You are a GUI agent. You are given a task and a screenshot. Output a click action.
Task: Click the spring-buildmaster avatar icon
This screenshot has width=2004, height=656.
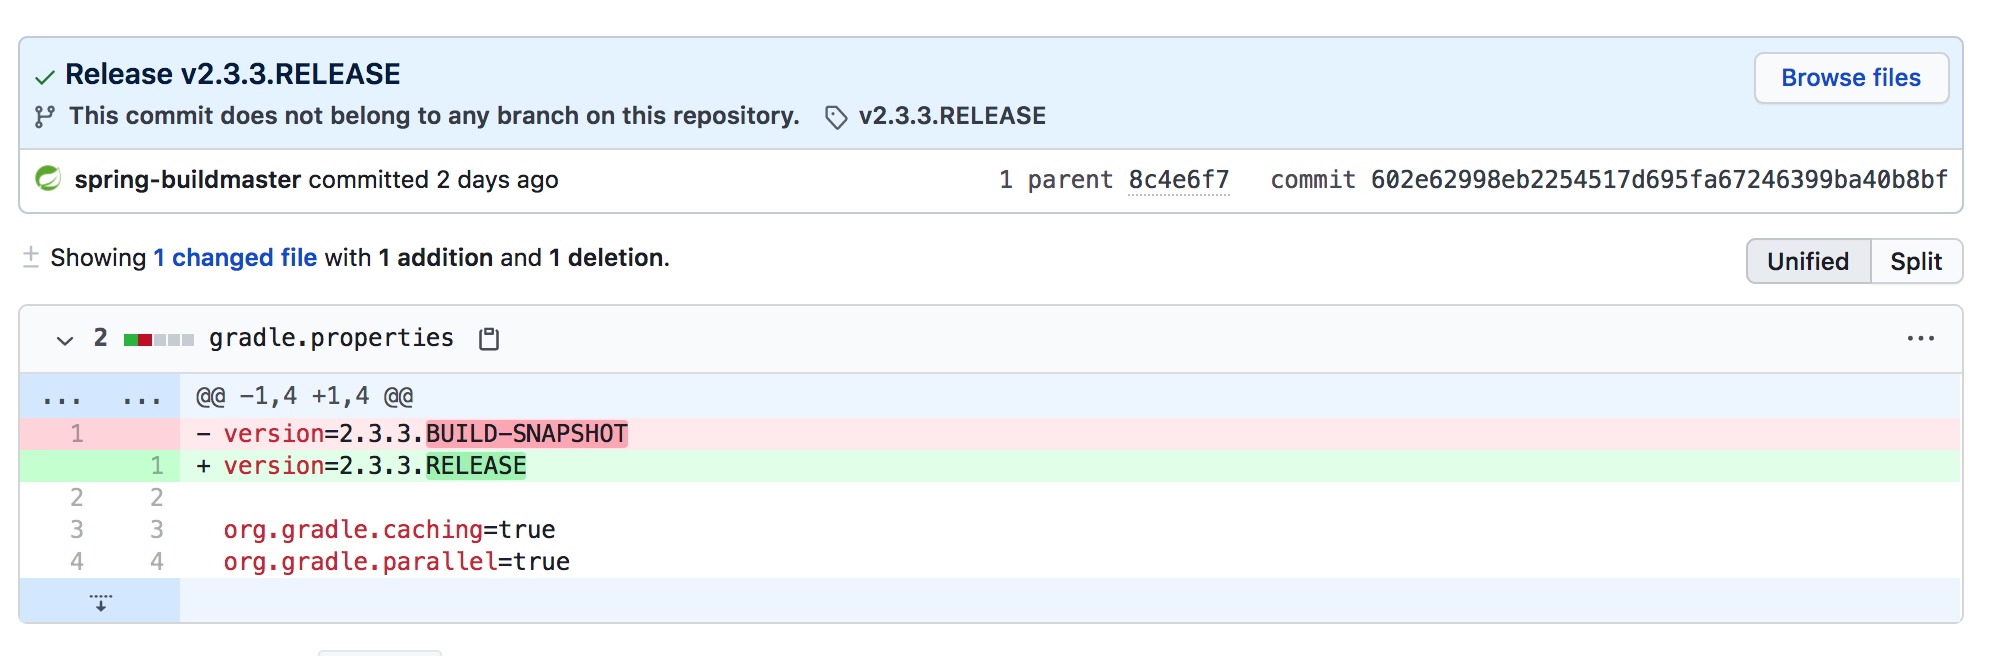tap(48, 179)
